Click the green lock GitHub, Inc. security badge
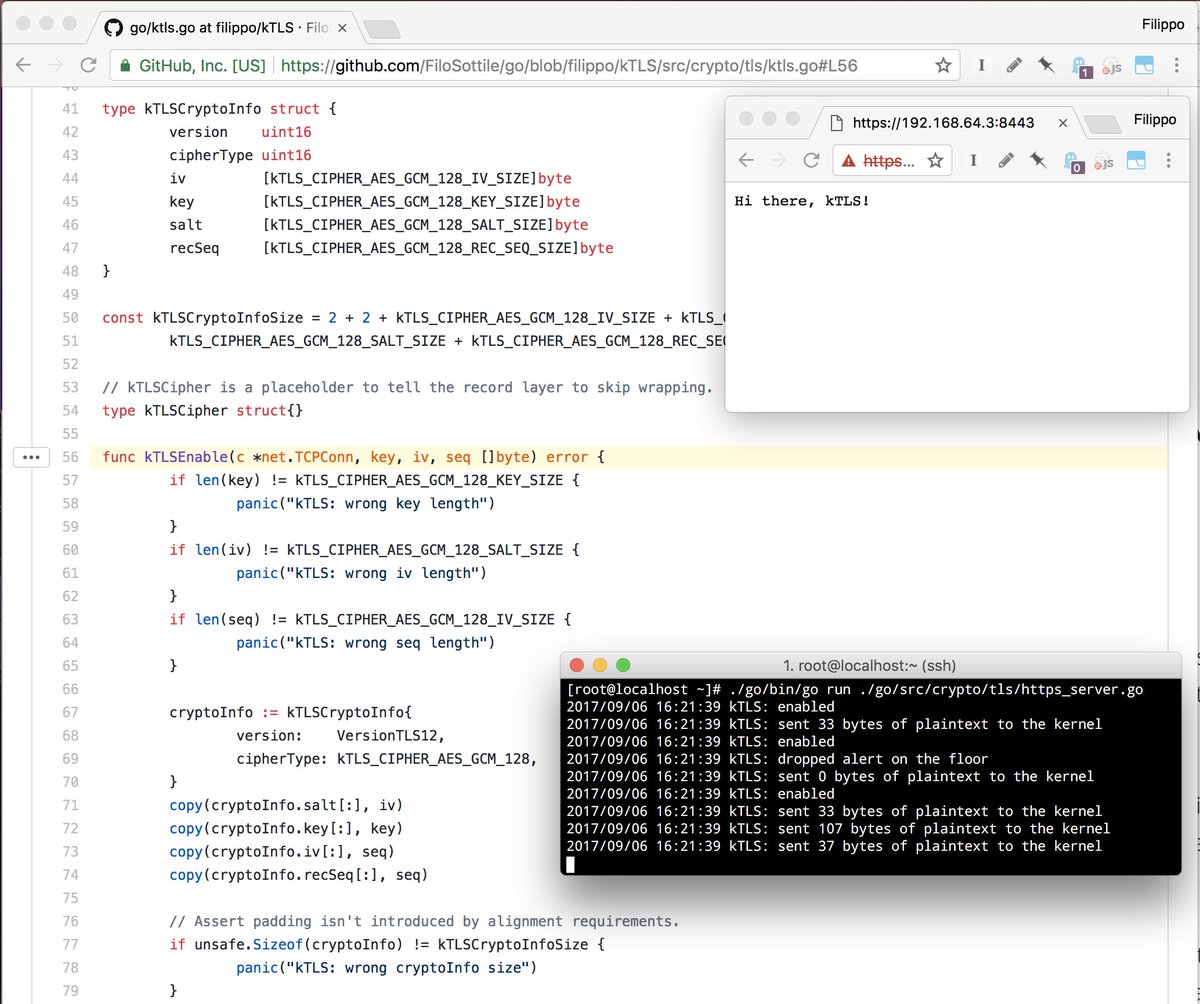This screenshot has height=1004, width=1200. click(193, 66)
